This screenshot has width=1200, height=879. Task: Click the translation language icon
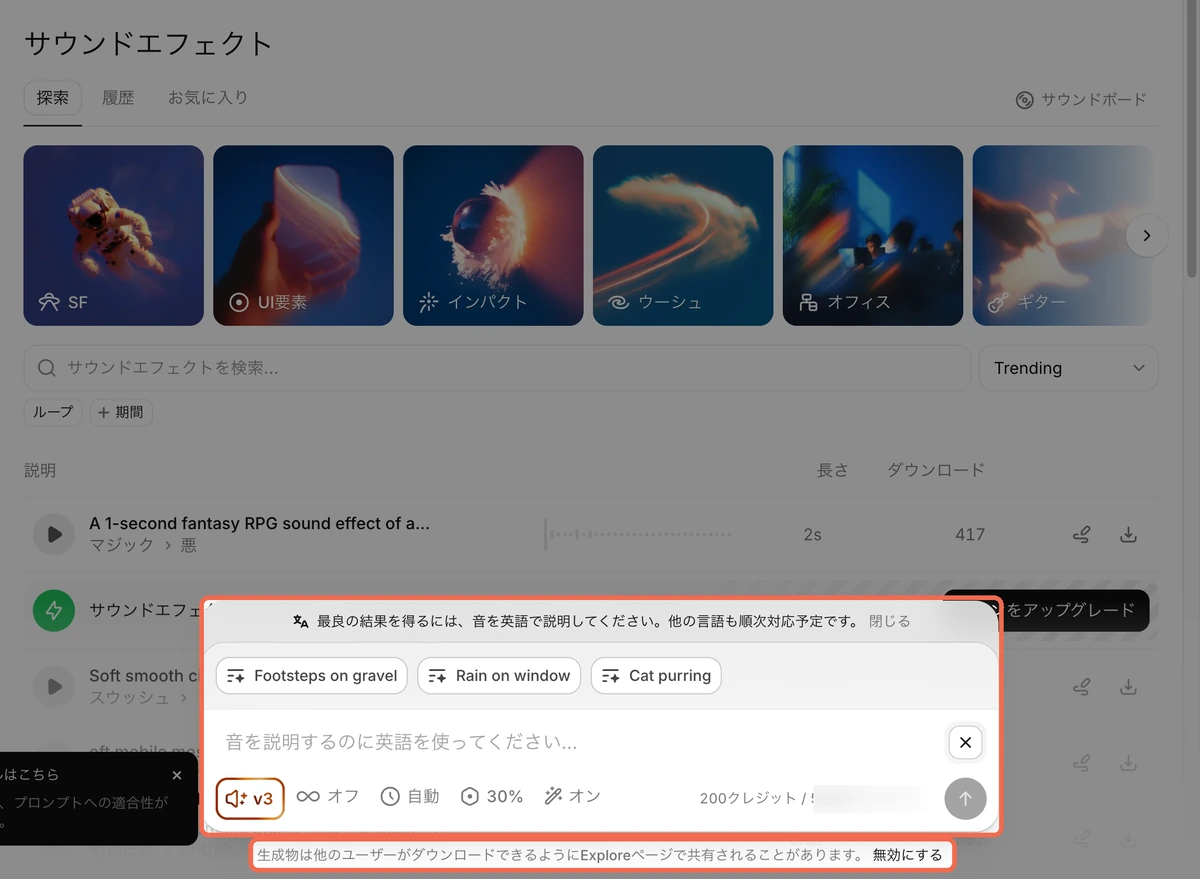pyautogui.click(x=301, y=621)
